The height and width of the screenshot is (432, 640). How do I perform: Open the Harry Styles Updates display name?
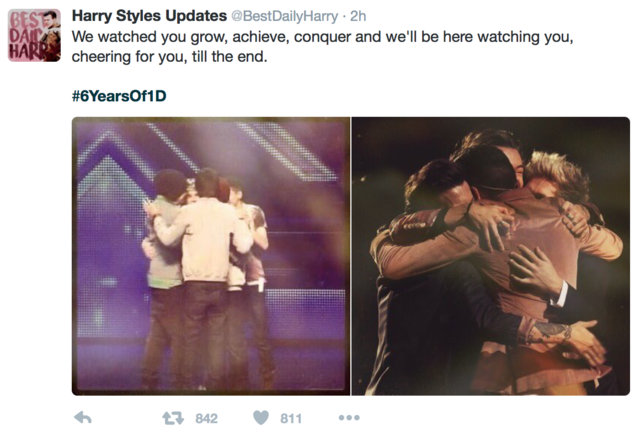[149, 16]
